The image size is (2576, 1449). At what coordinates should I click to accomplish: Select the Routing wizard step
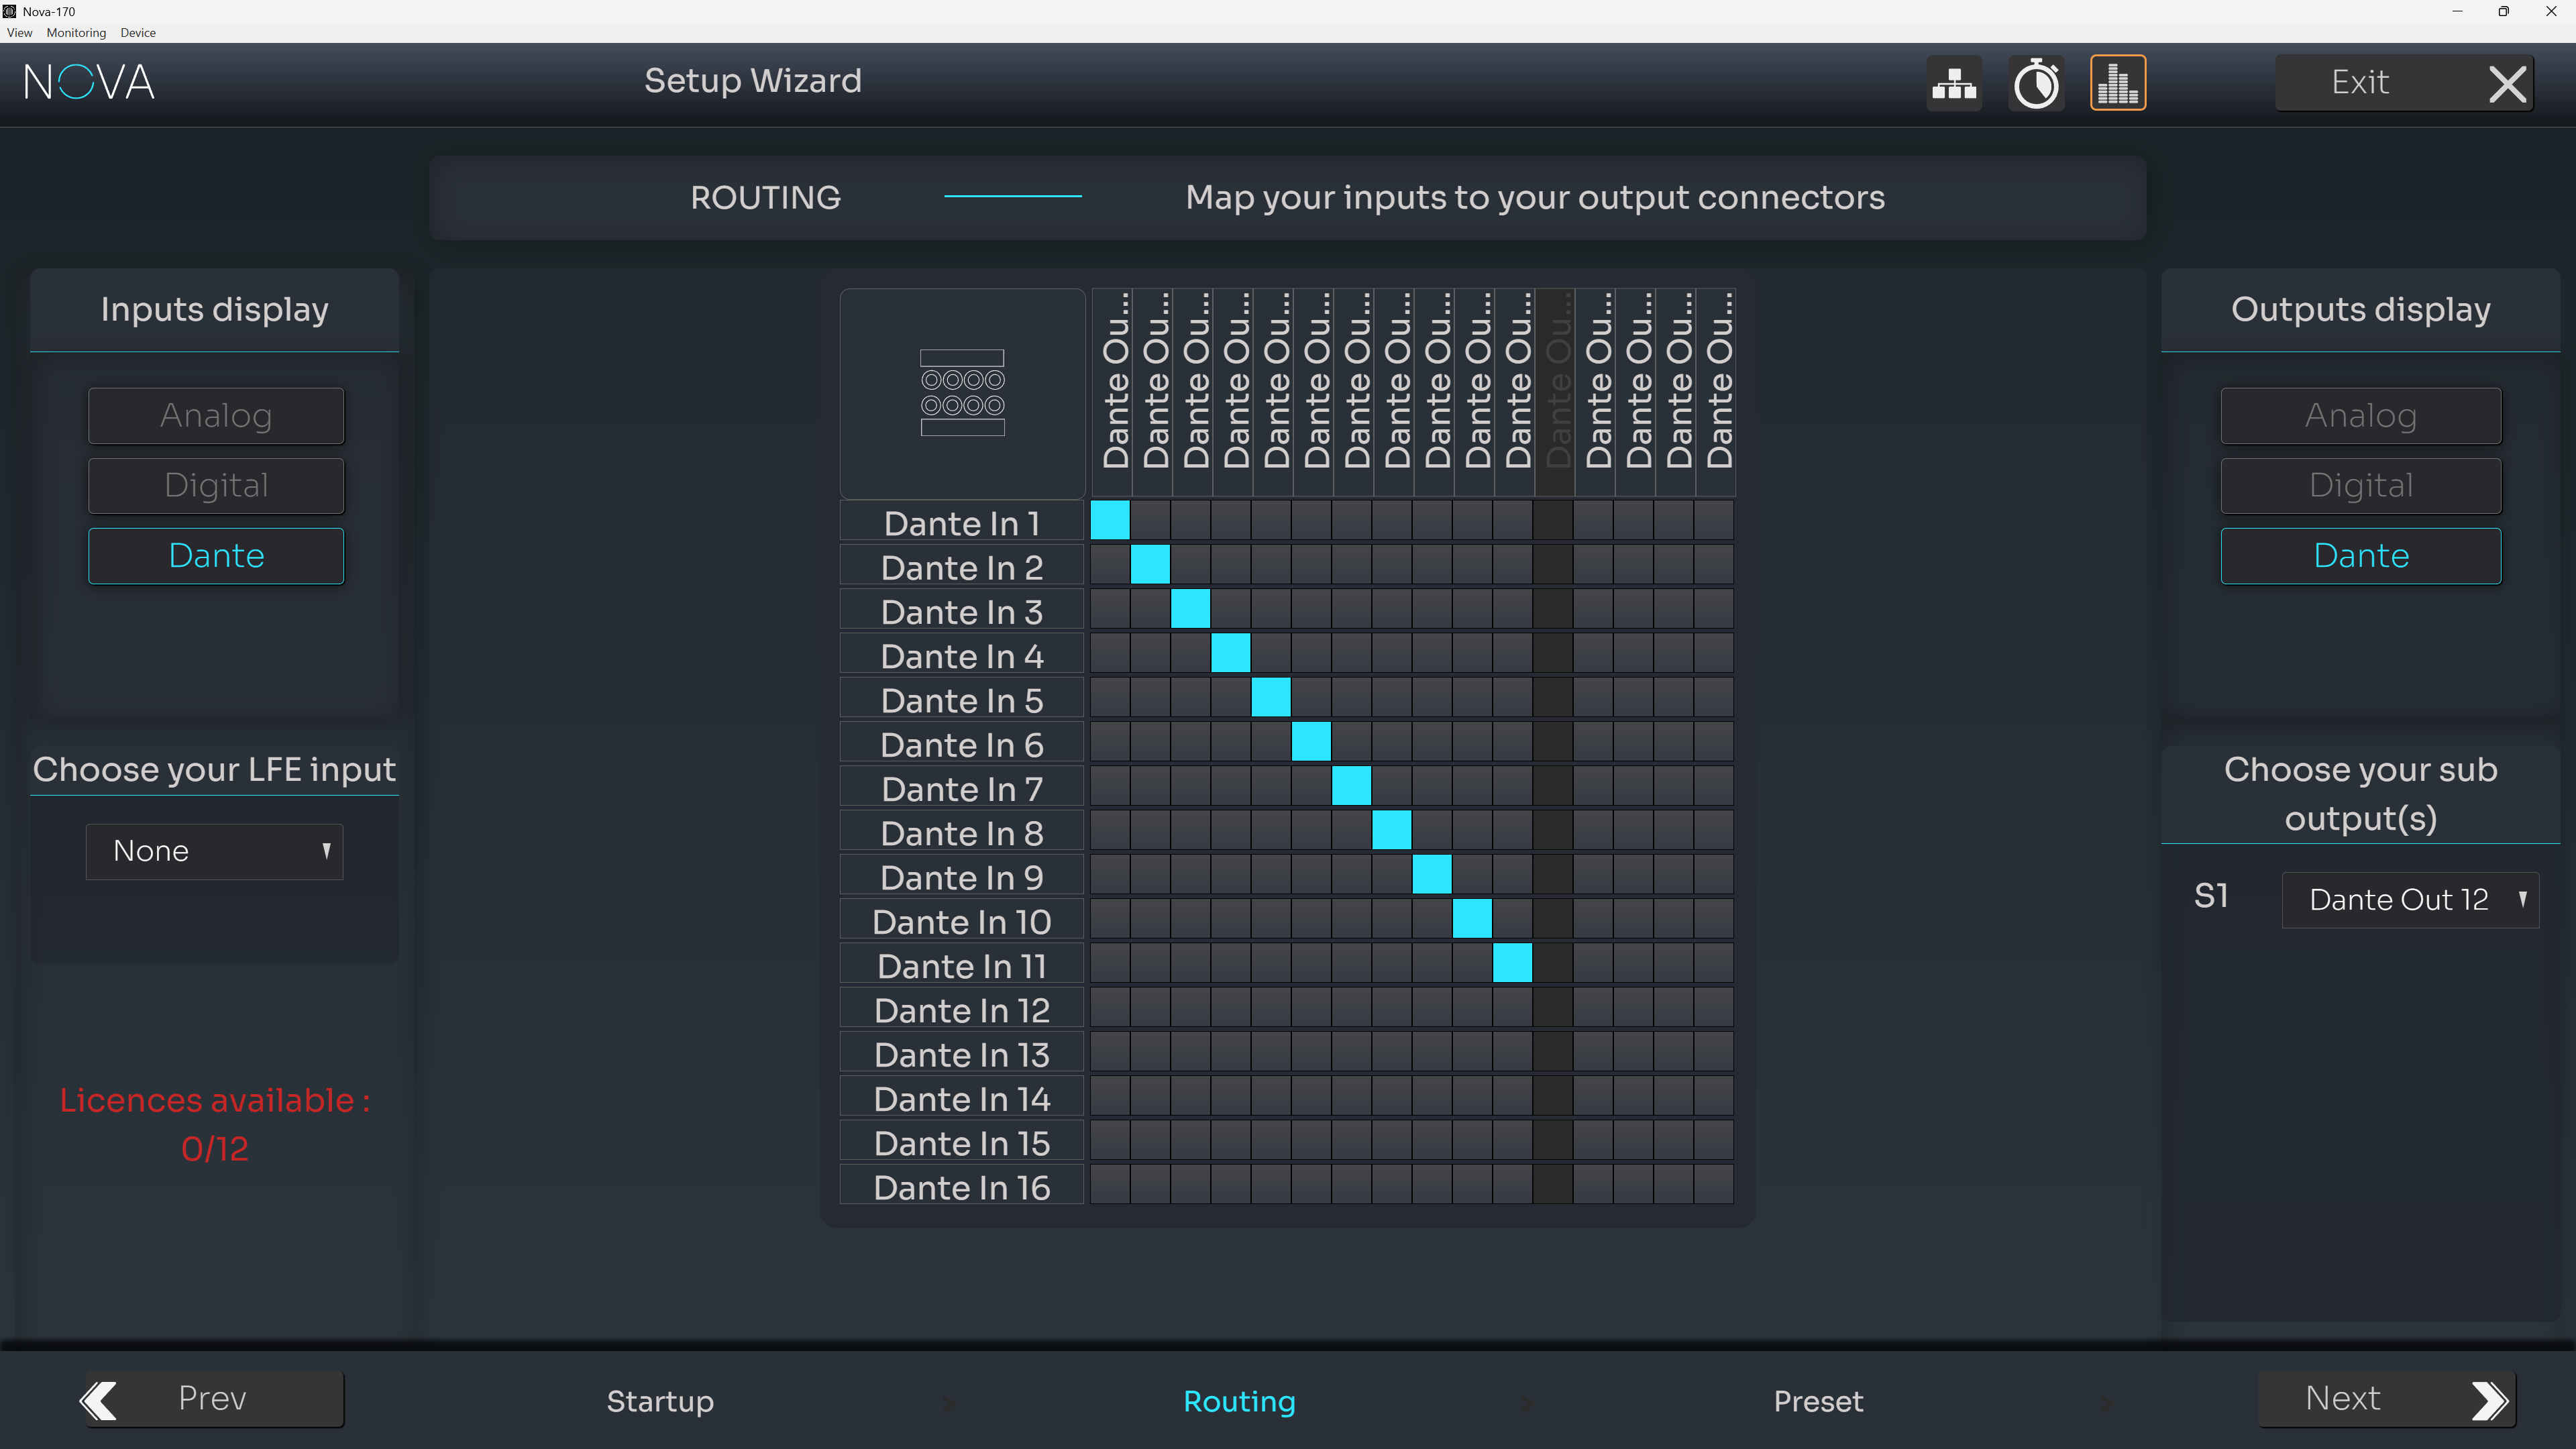1239,1401
